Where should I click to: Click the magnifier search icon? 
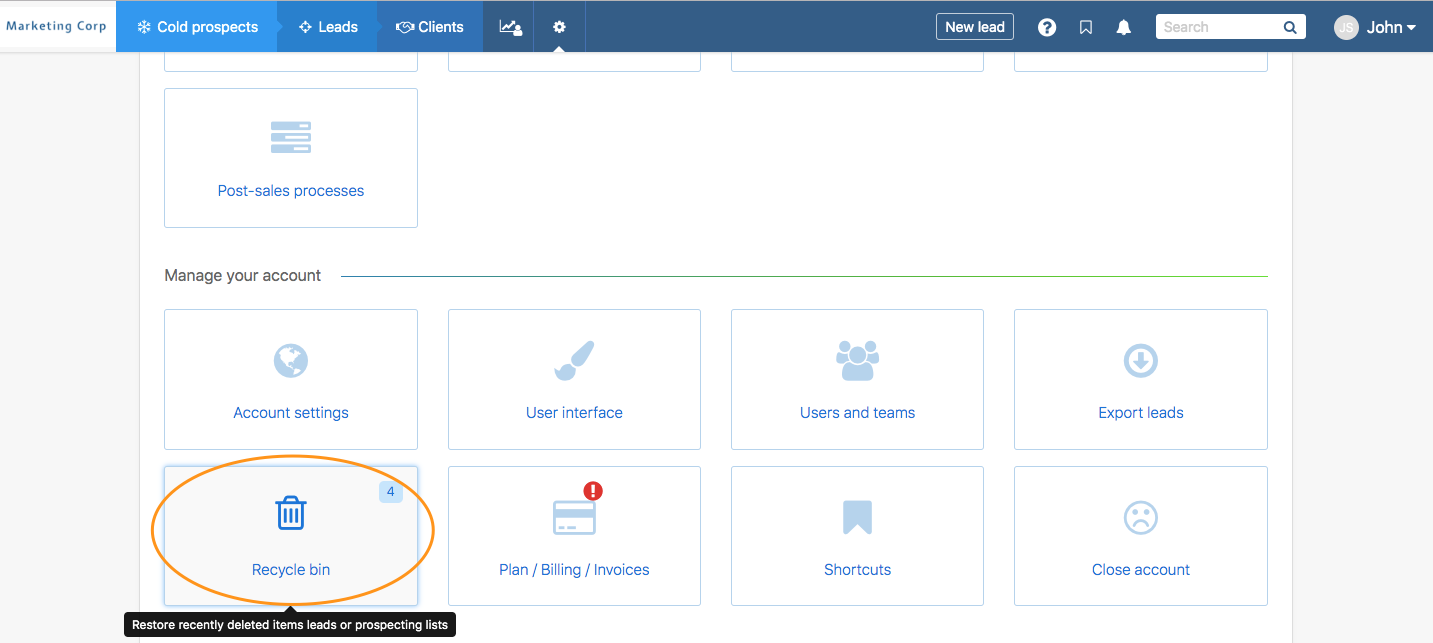pos(1290,27)
